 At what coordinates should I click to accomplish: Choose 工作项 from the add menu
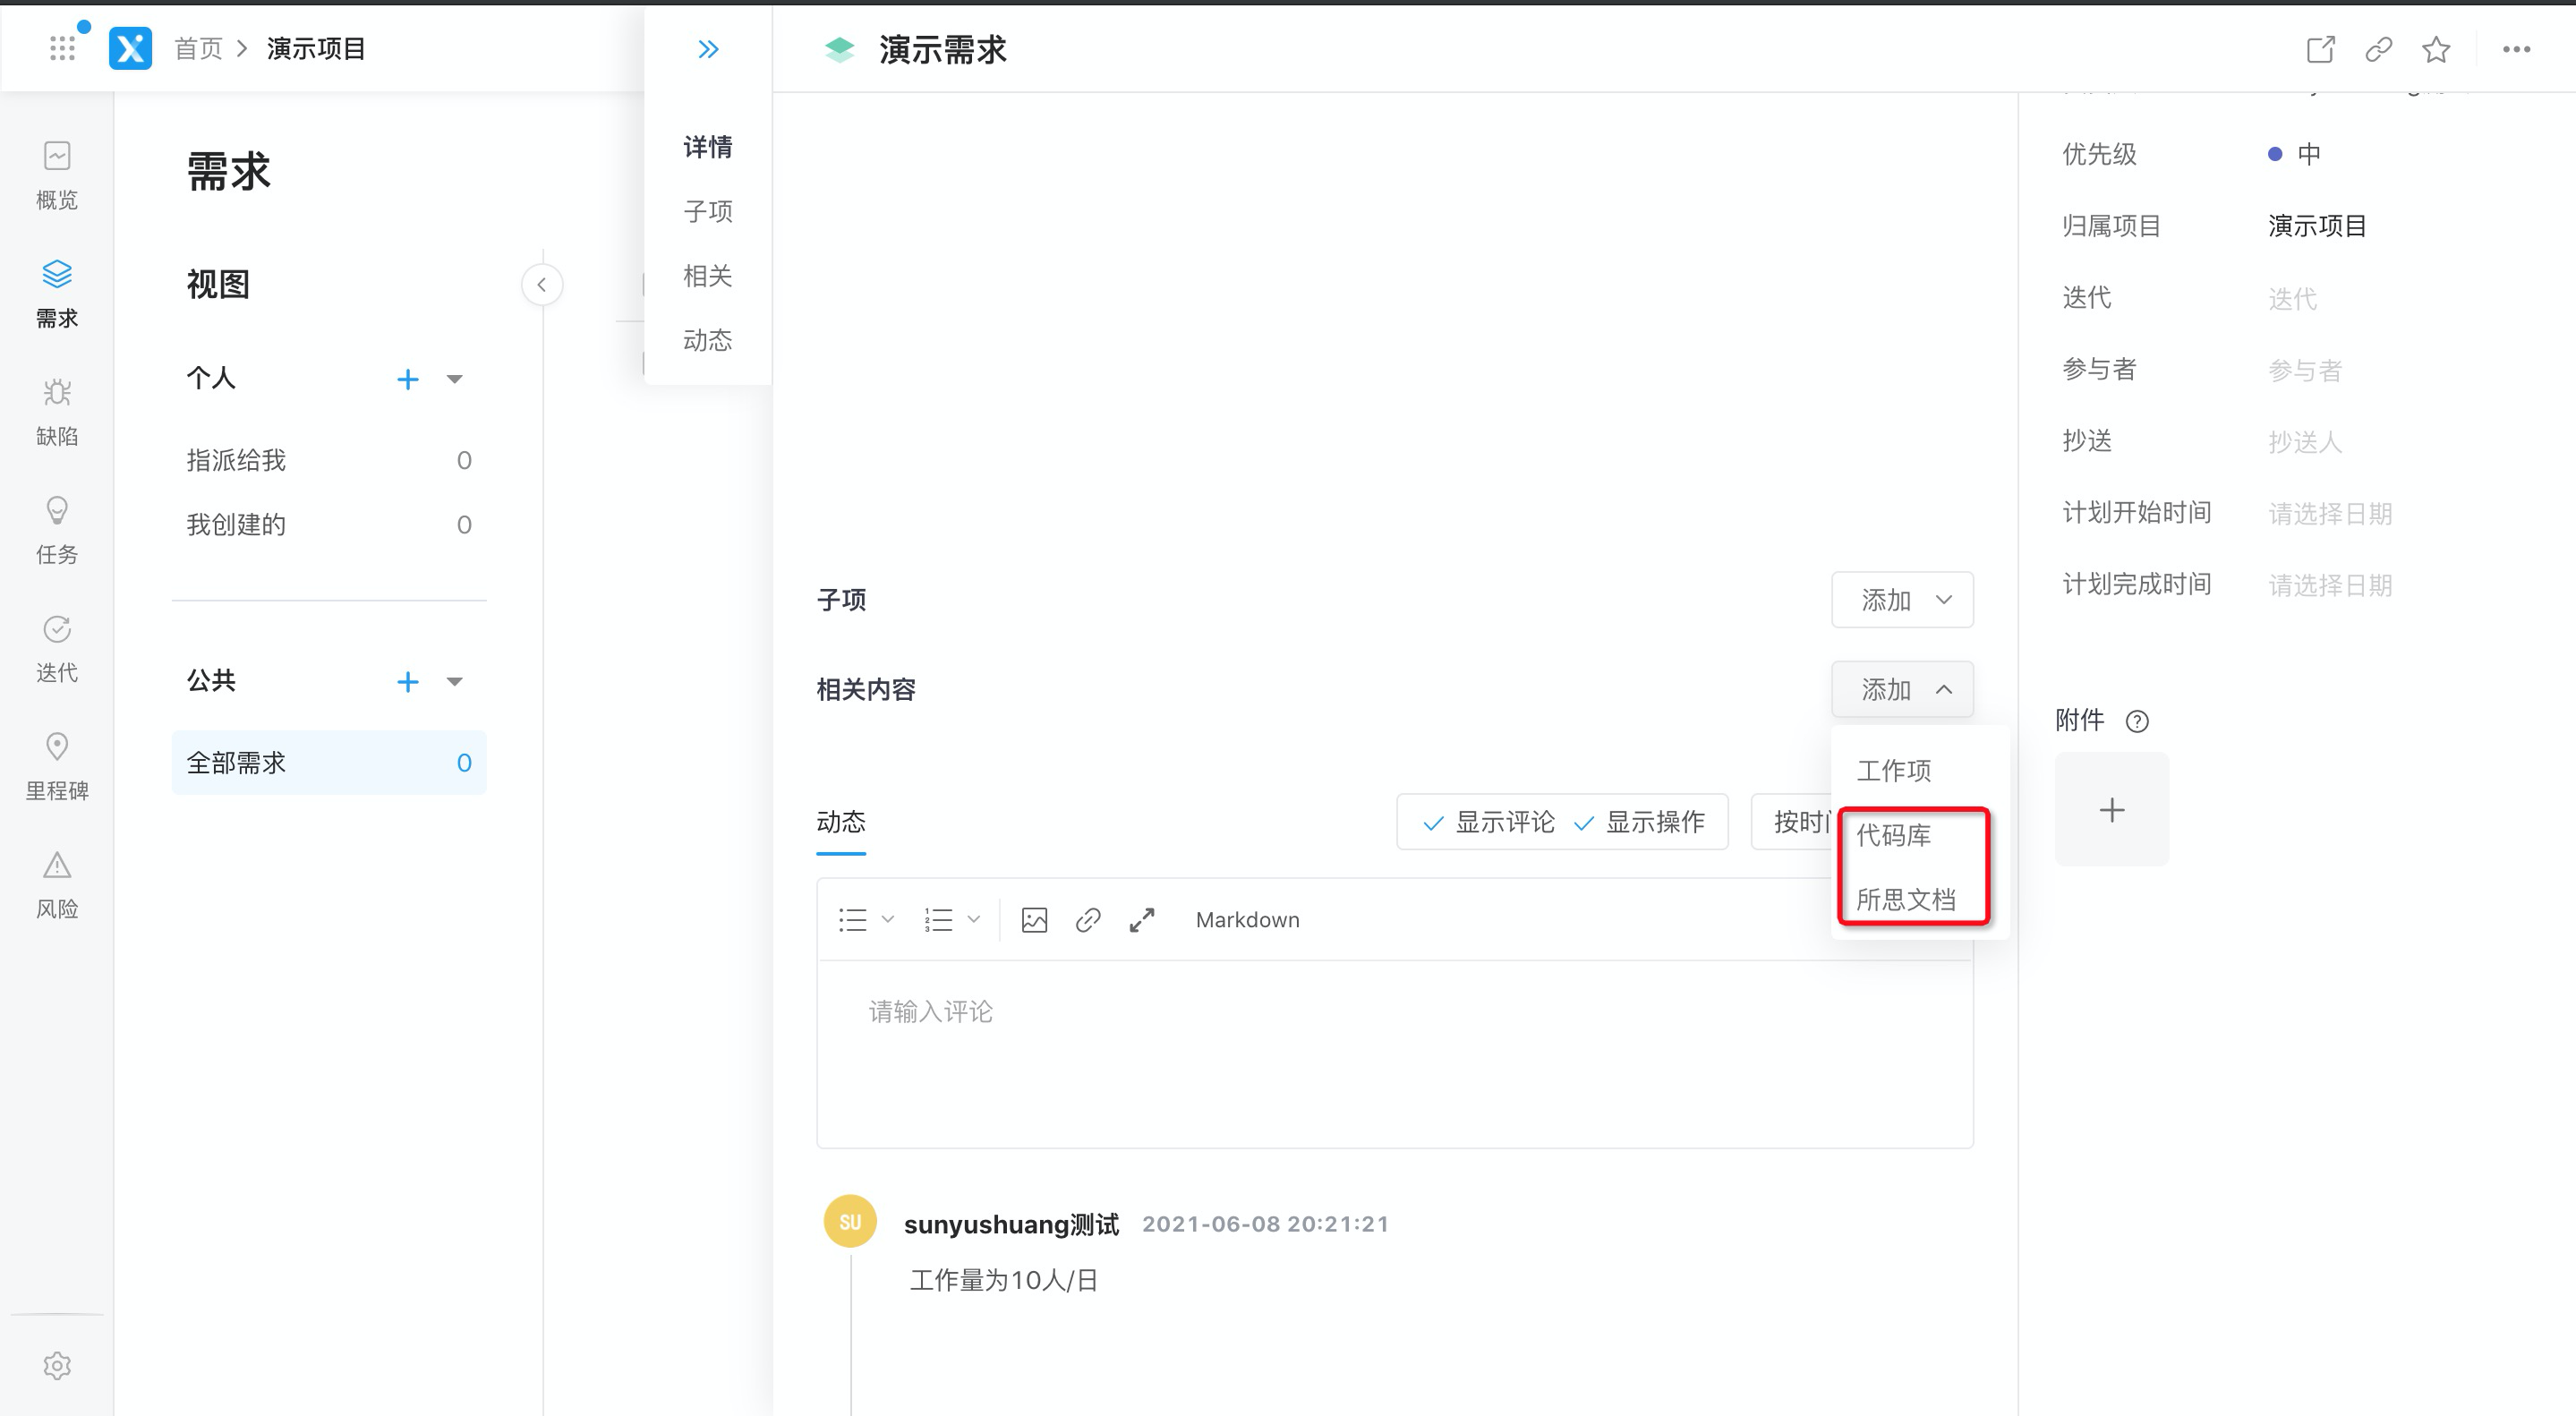click(x=1894, y=771)
